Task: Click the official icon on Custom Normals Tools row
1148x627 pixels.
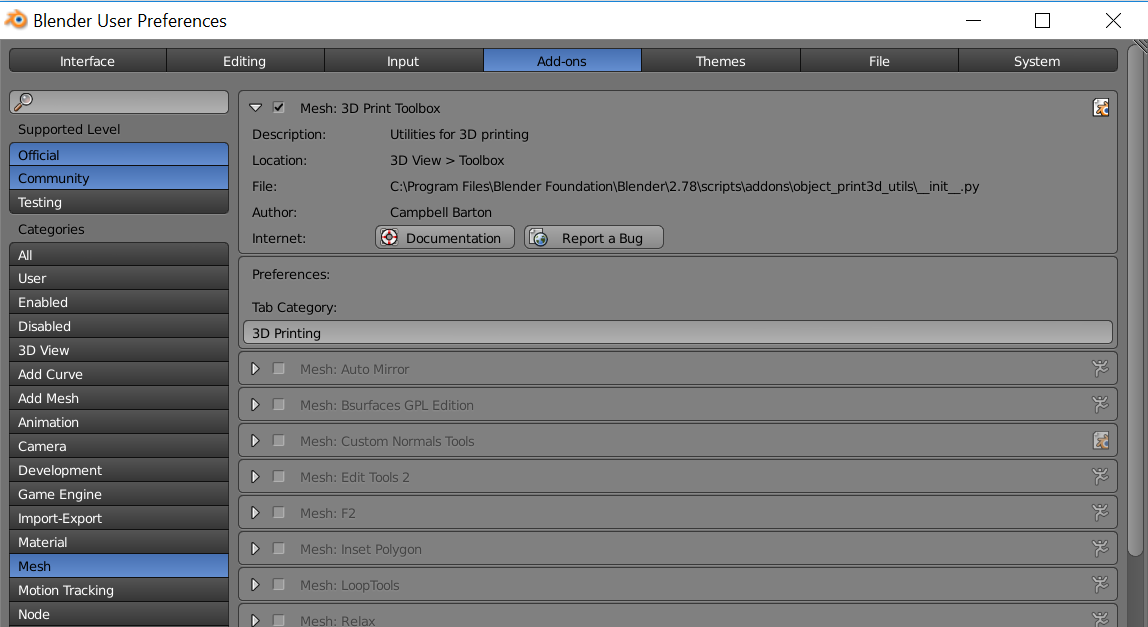Action: click(x=1100, y=440)
